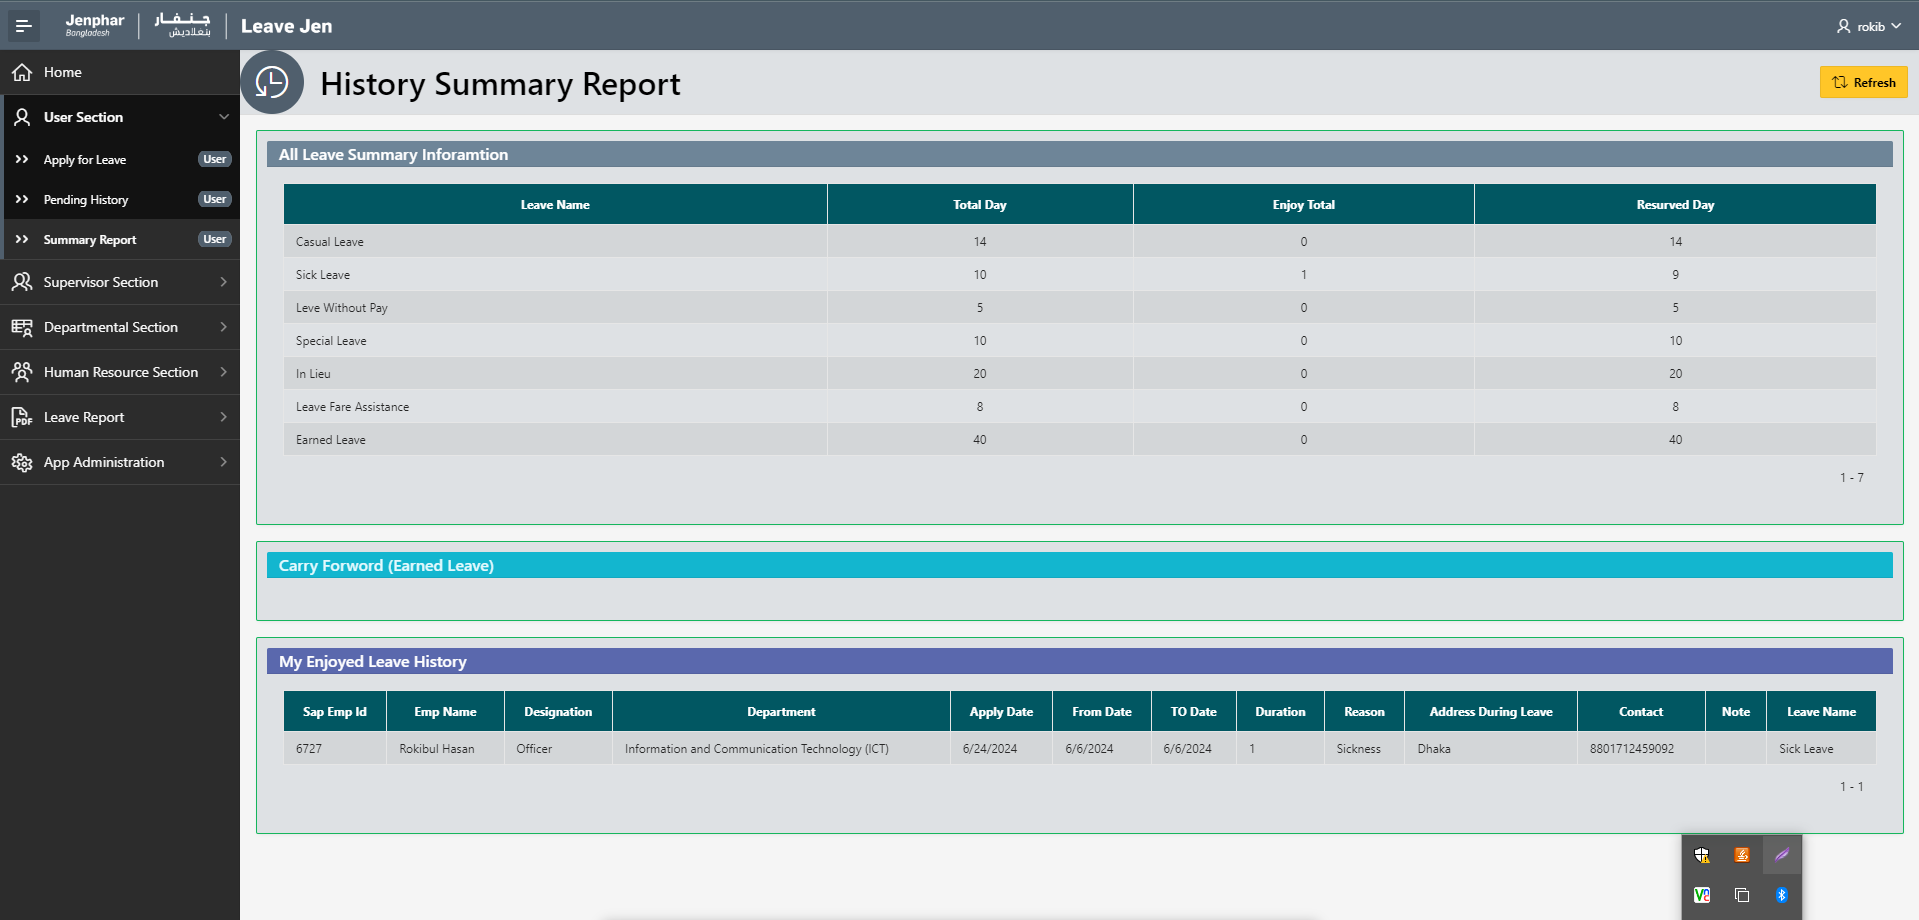Open the Supervisor Section menu label
The height and width of the screenshot is (920, 1919).
tap(101, 282)
